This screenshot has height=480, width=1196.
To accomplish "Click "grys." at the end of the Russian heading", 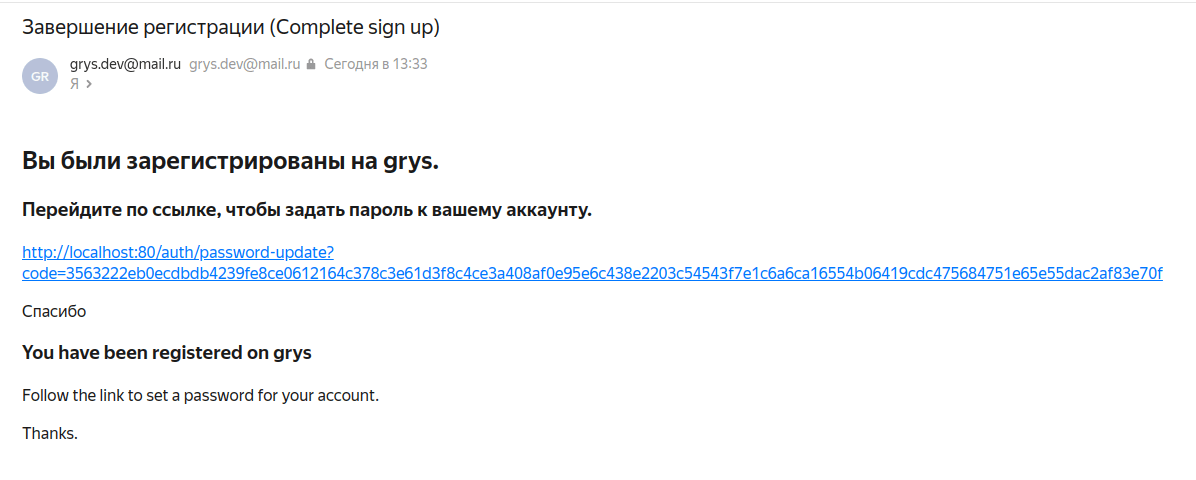I will (411, 160).
